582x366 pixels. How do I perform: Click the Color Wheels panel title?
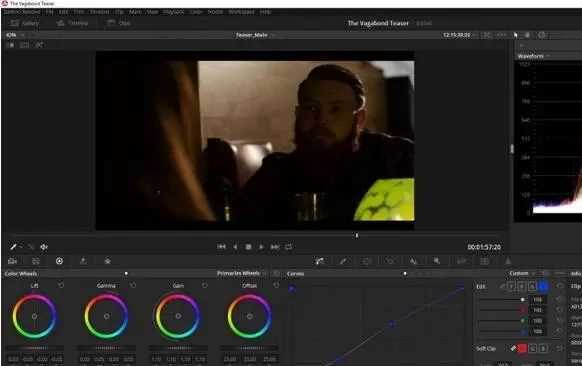point(21,274)
